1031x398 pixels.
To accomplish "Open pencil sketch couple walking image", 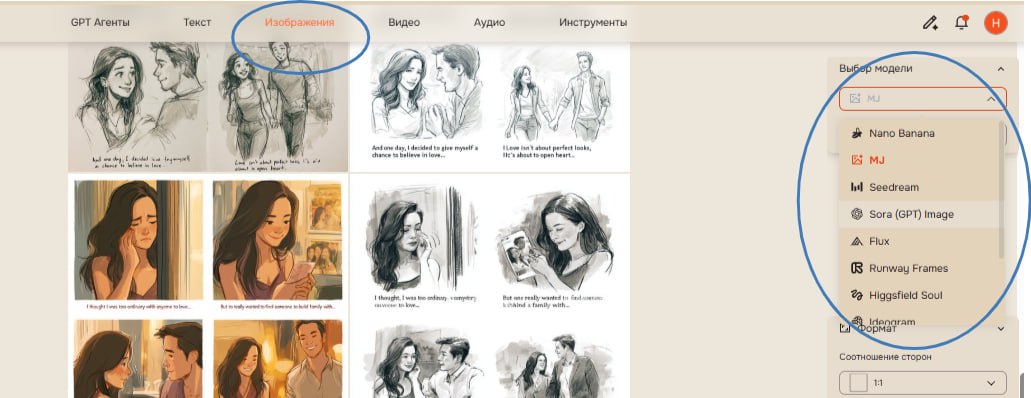I will 278,107.
